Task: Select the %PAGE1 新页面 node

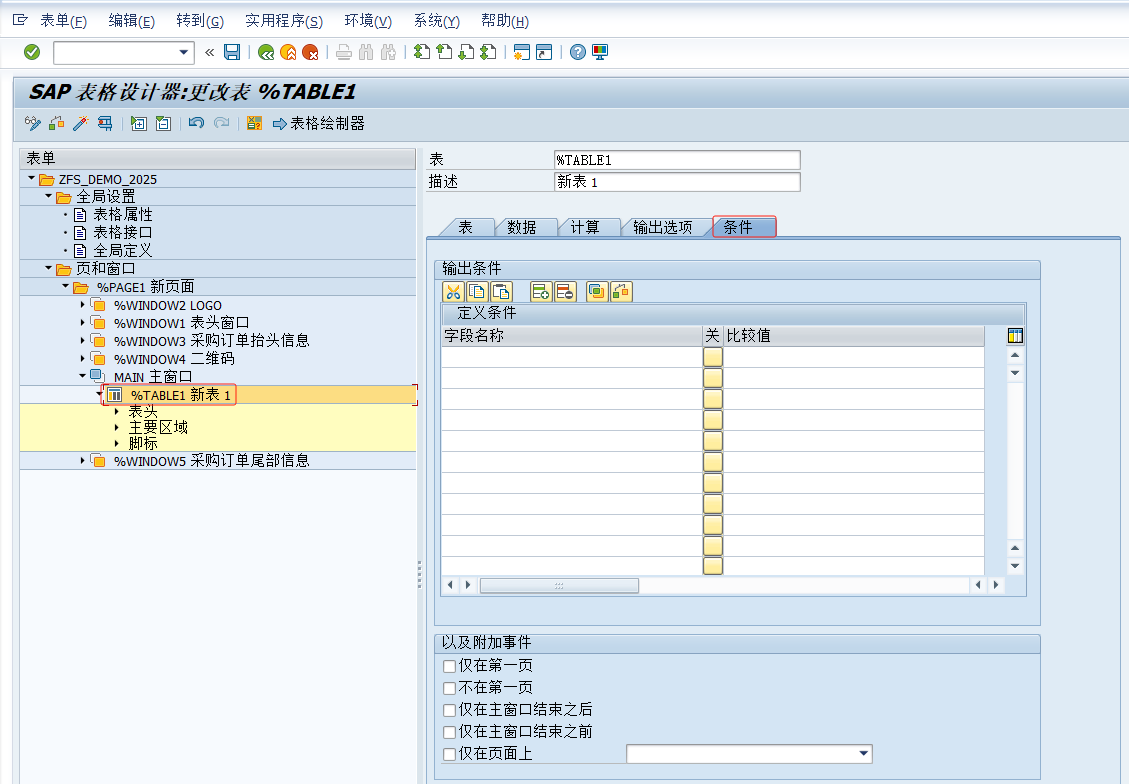Action: coord(145,287)
